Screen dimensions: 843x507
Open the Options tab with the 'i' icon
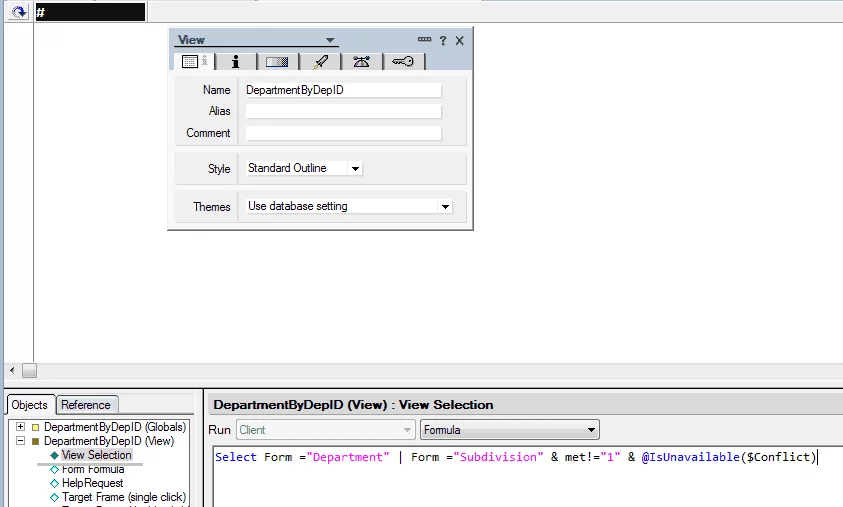pos(235,62)
